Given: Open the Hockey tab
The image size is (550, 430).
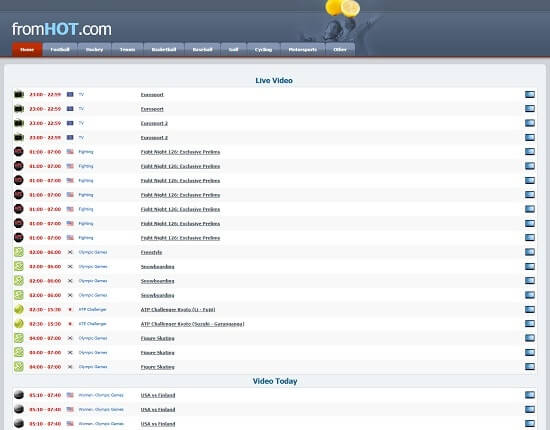Looking at the screenshot, I should tap(94, 50).
